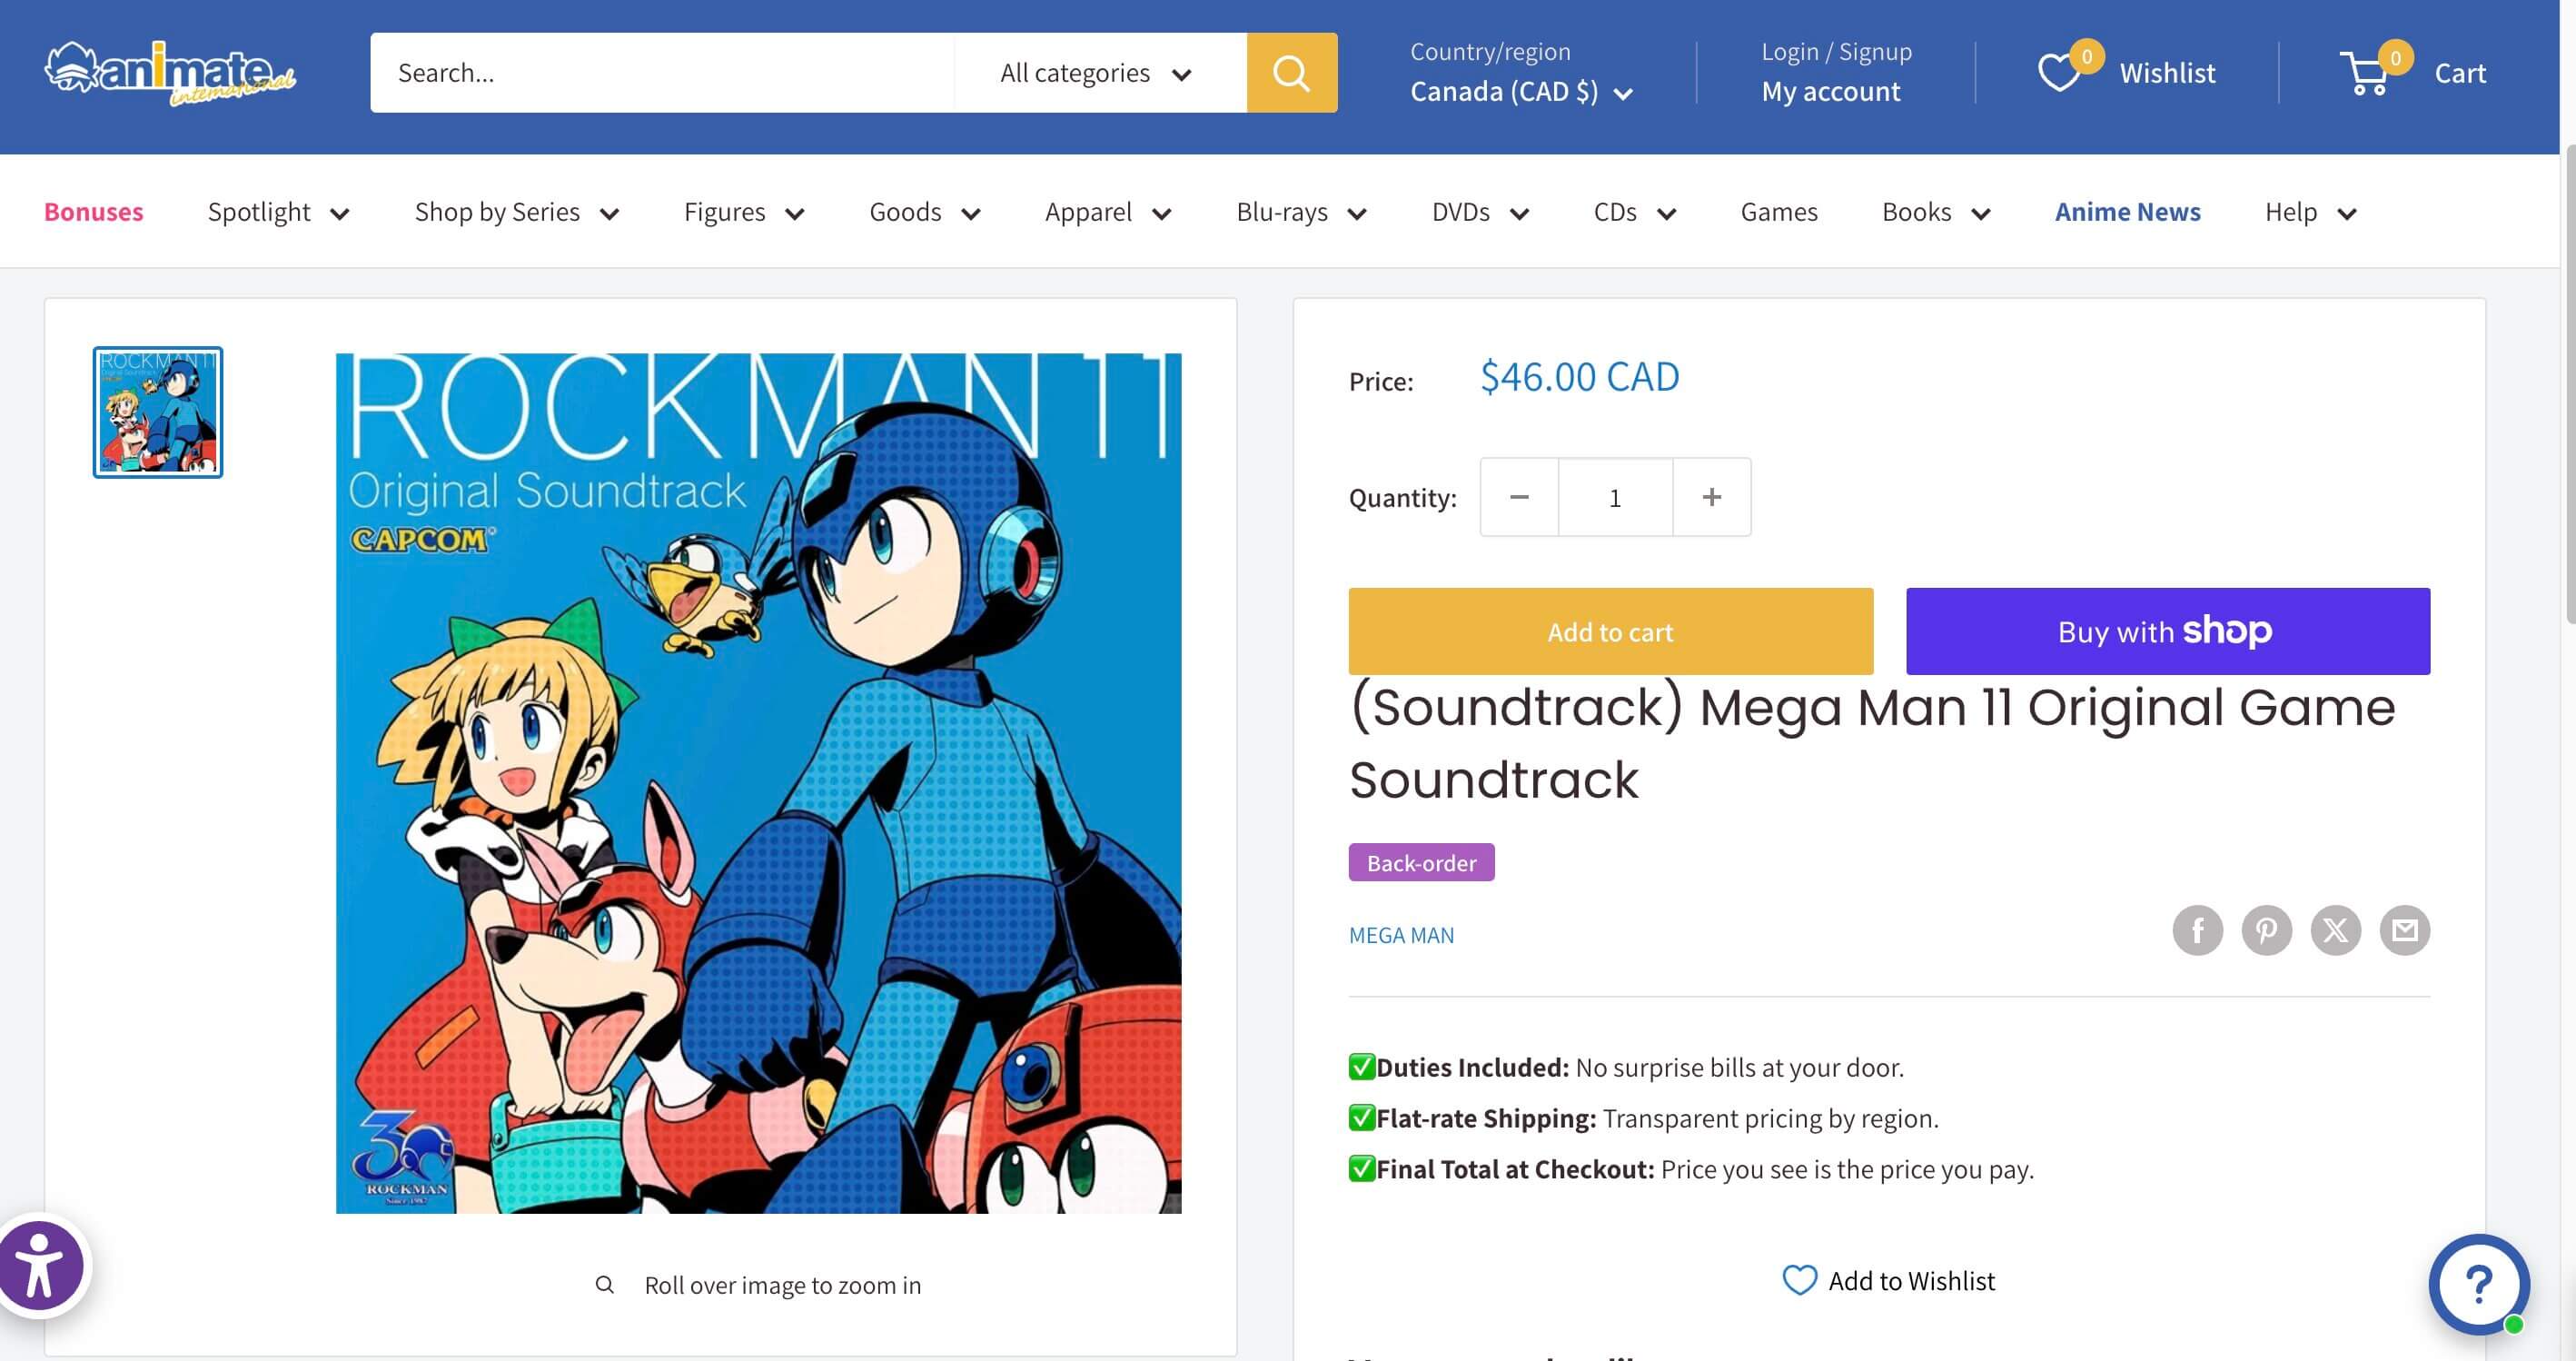The image size is (2576, 1361).
Task: Decrease the quantity with the minus button
Action: (1519, 497)
